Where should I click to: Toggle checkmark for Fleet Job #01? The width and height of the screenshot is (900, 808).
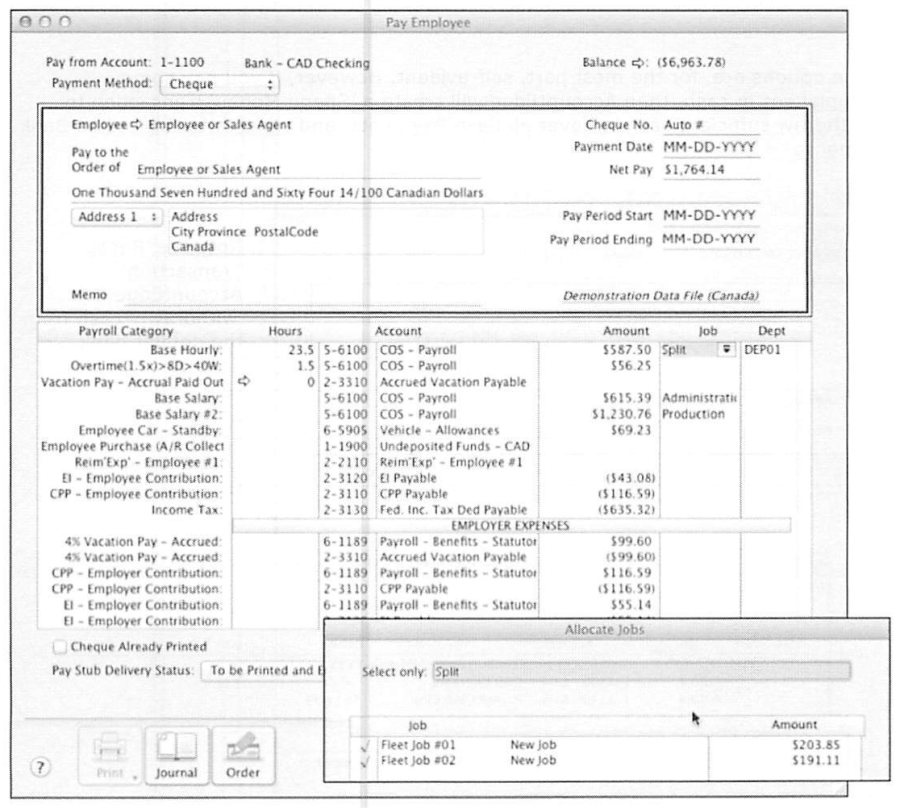click(x=364, y=746)
